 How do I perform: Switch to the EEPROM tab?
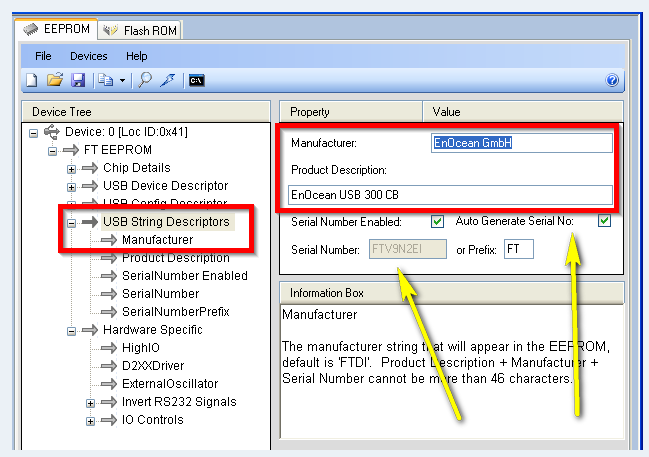(57, 29)
